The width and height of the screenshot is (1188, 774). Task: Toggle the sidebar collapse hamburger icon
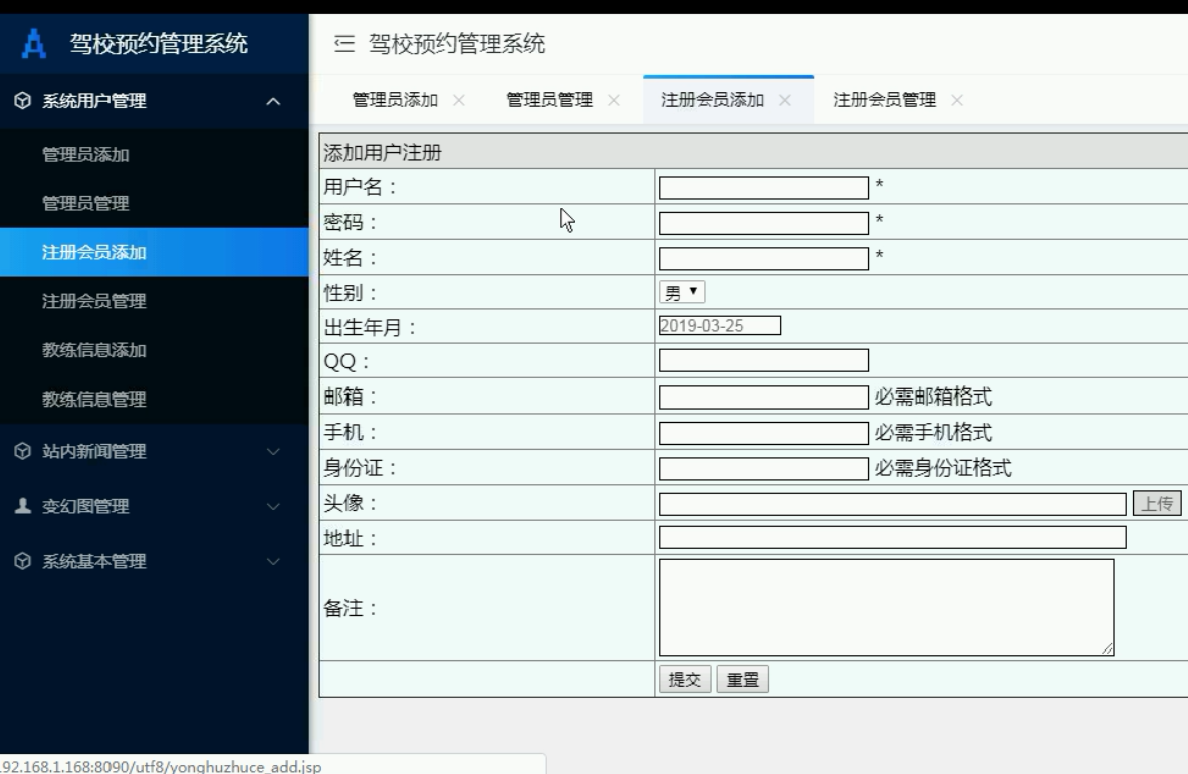click(x=345, y=43)
